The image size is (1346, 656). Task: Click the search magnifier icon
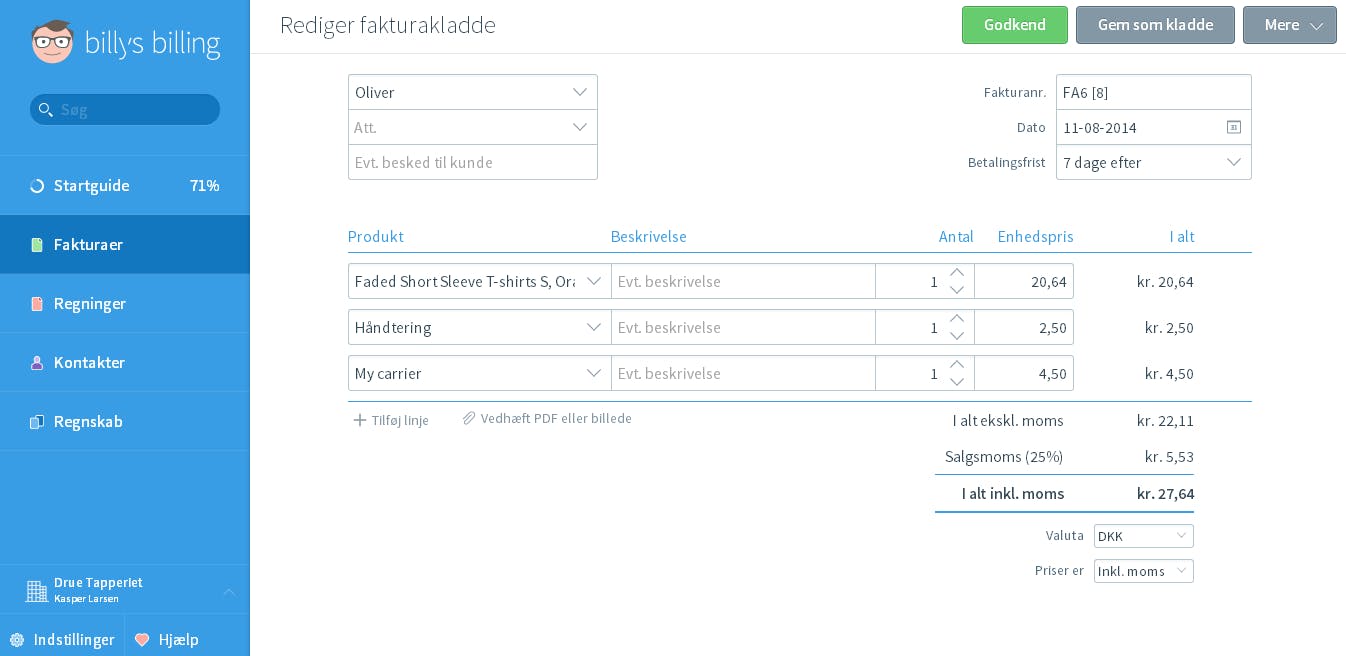point(45,110)
